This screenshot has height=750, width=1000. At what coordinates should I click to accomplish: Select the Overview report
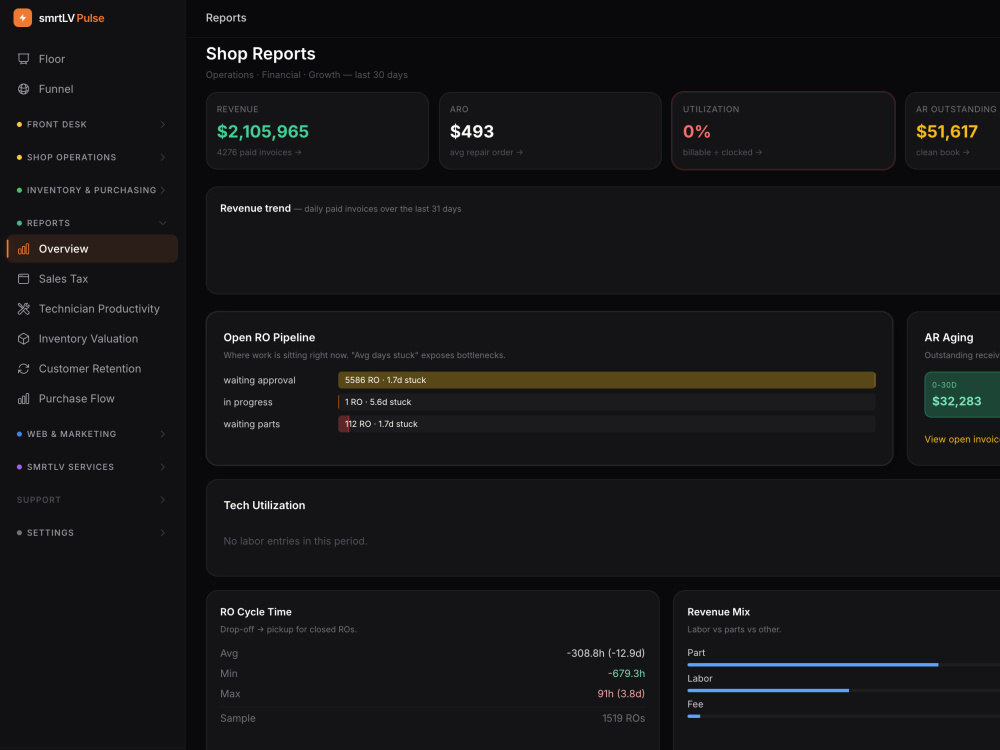click(x=92, y=249)
